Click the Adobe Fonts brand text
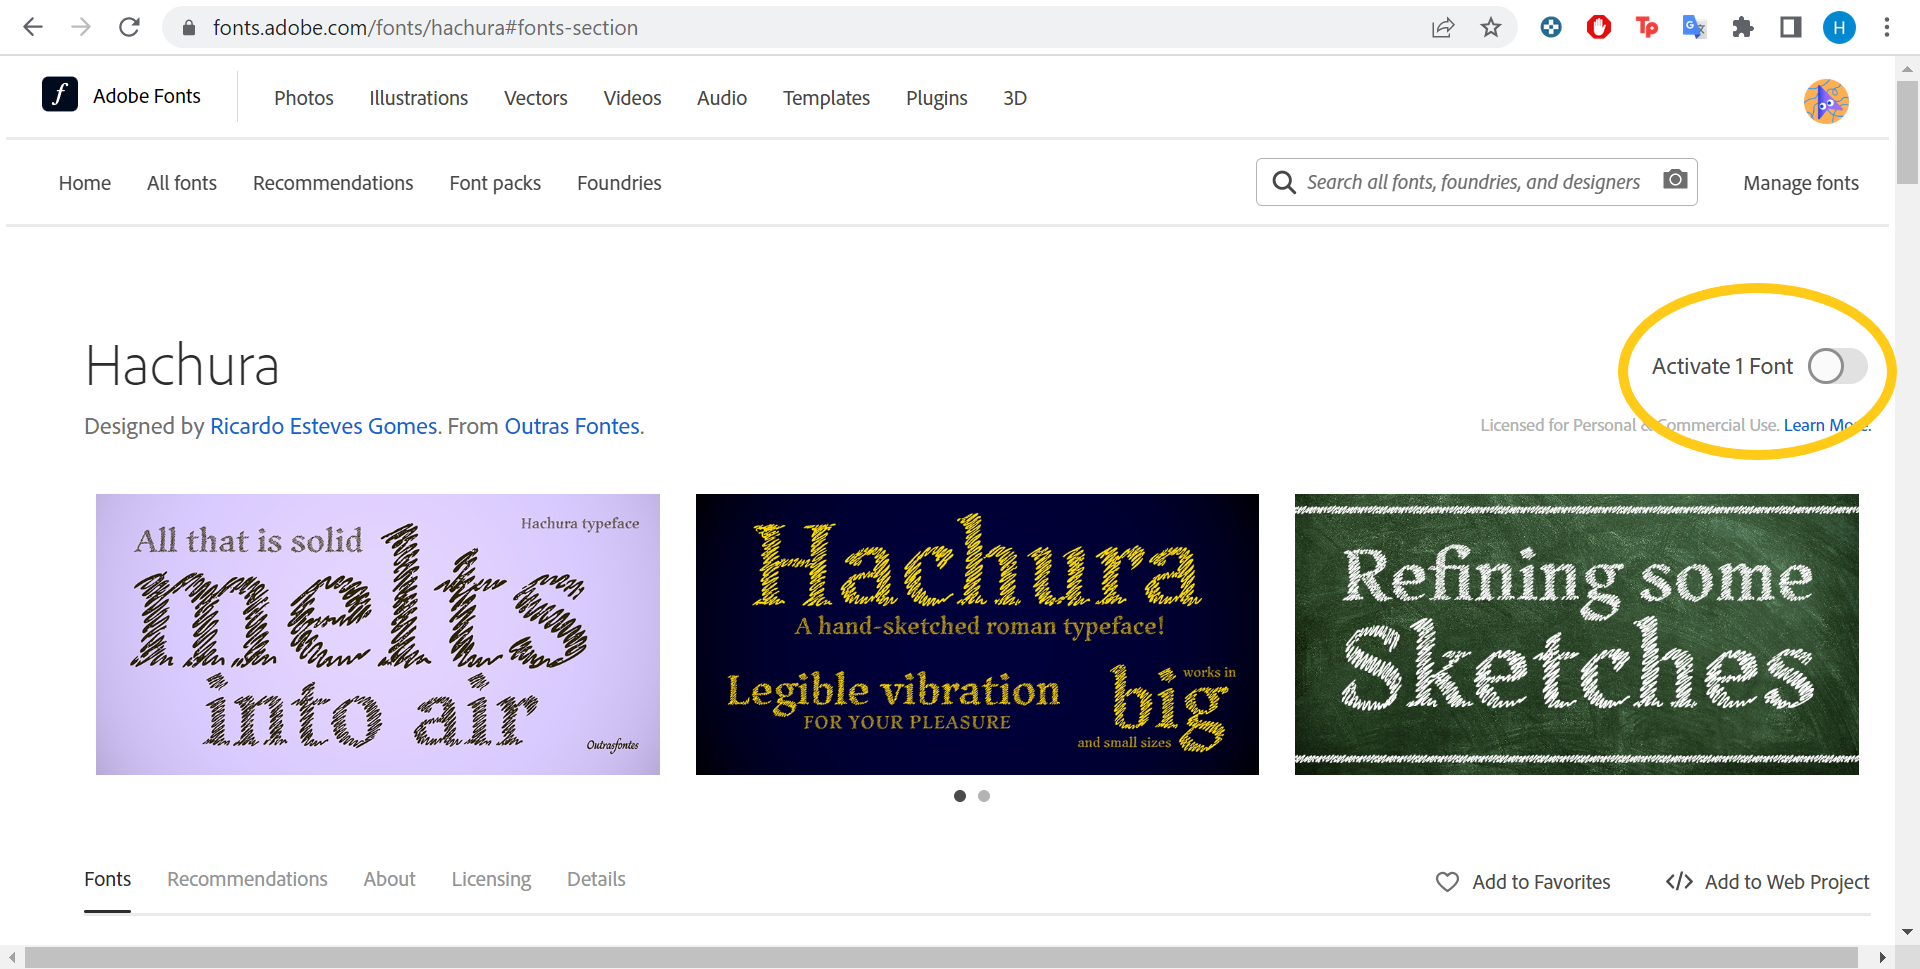 coord(147,96)
